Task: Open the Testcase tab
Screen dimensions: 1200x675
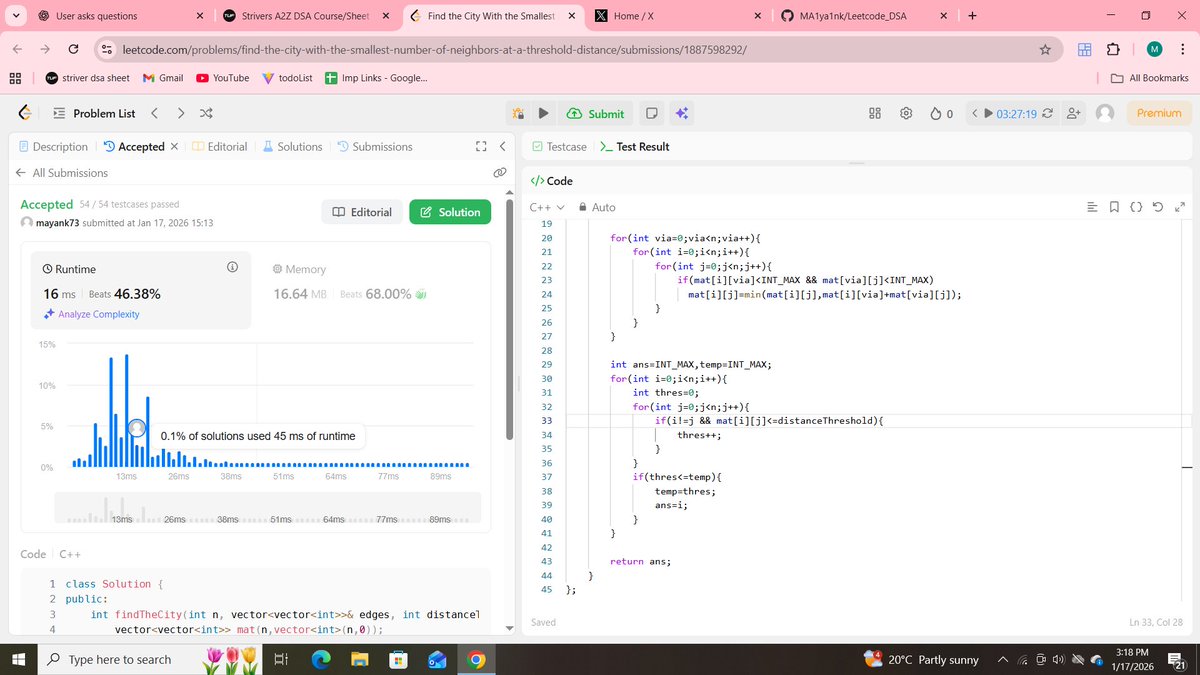Action: click(559, 146)
